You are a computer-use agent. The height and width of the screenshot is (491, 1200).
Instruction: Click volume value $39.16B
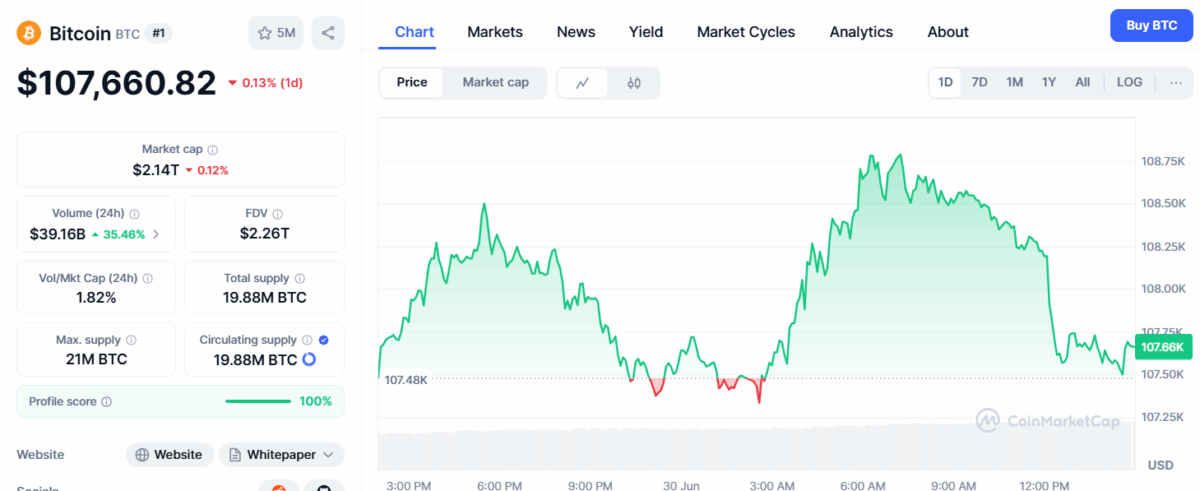point(59,234)
